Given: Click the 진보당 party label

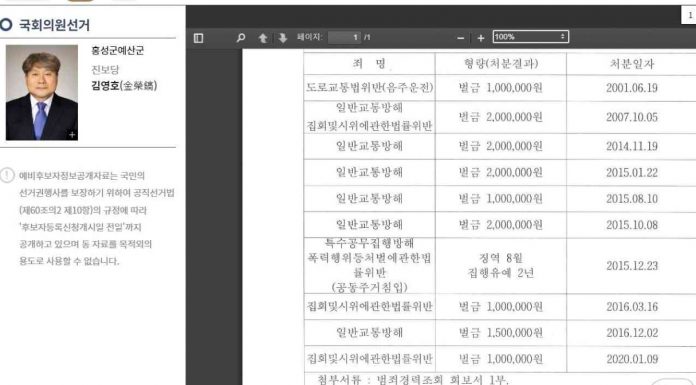Looking at the screenshot, I should point(105,69).
